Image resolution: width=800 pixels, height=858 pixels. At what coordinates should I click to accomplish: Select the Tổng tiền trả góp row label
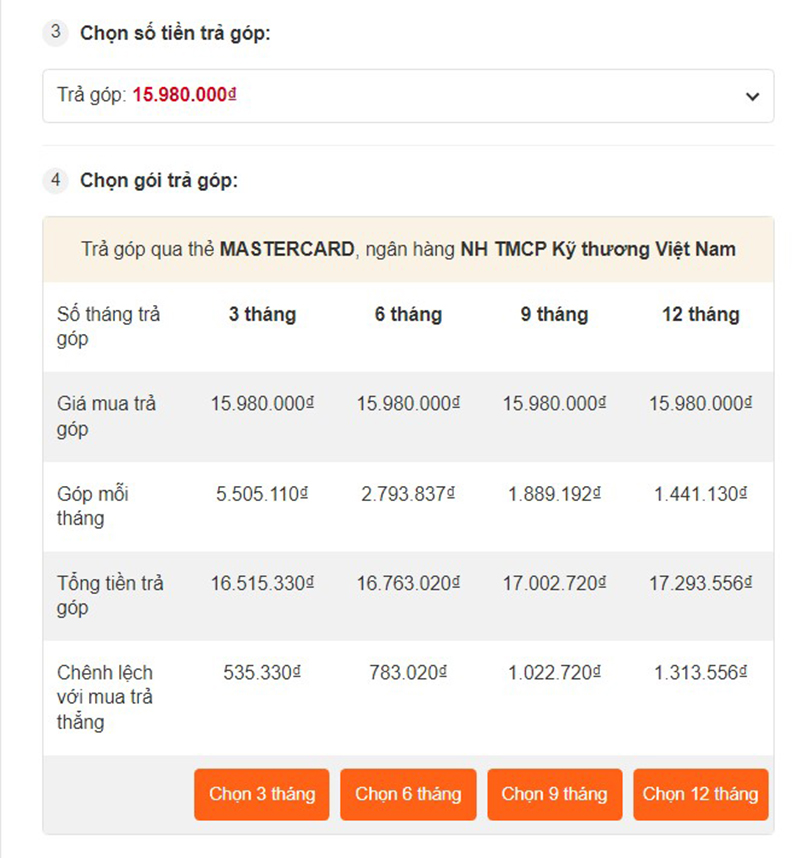[103, 595]
